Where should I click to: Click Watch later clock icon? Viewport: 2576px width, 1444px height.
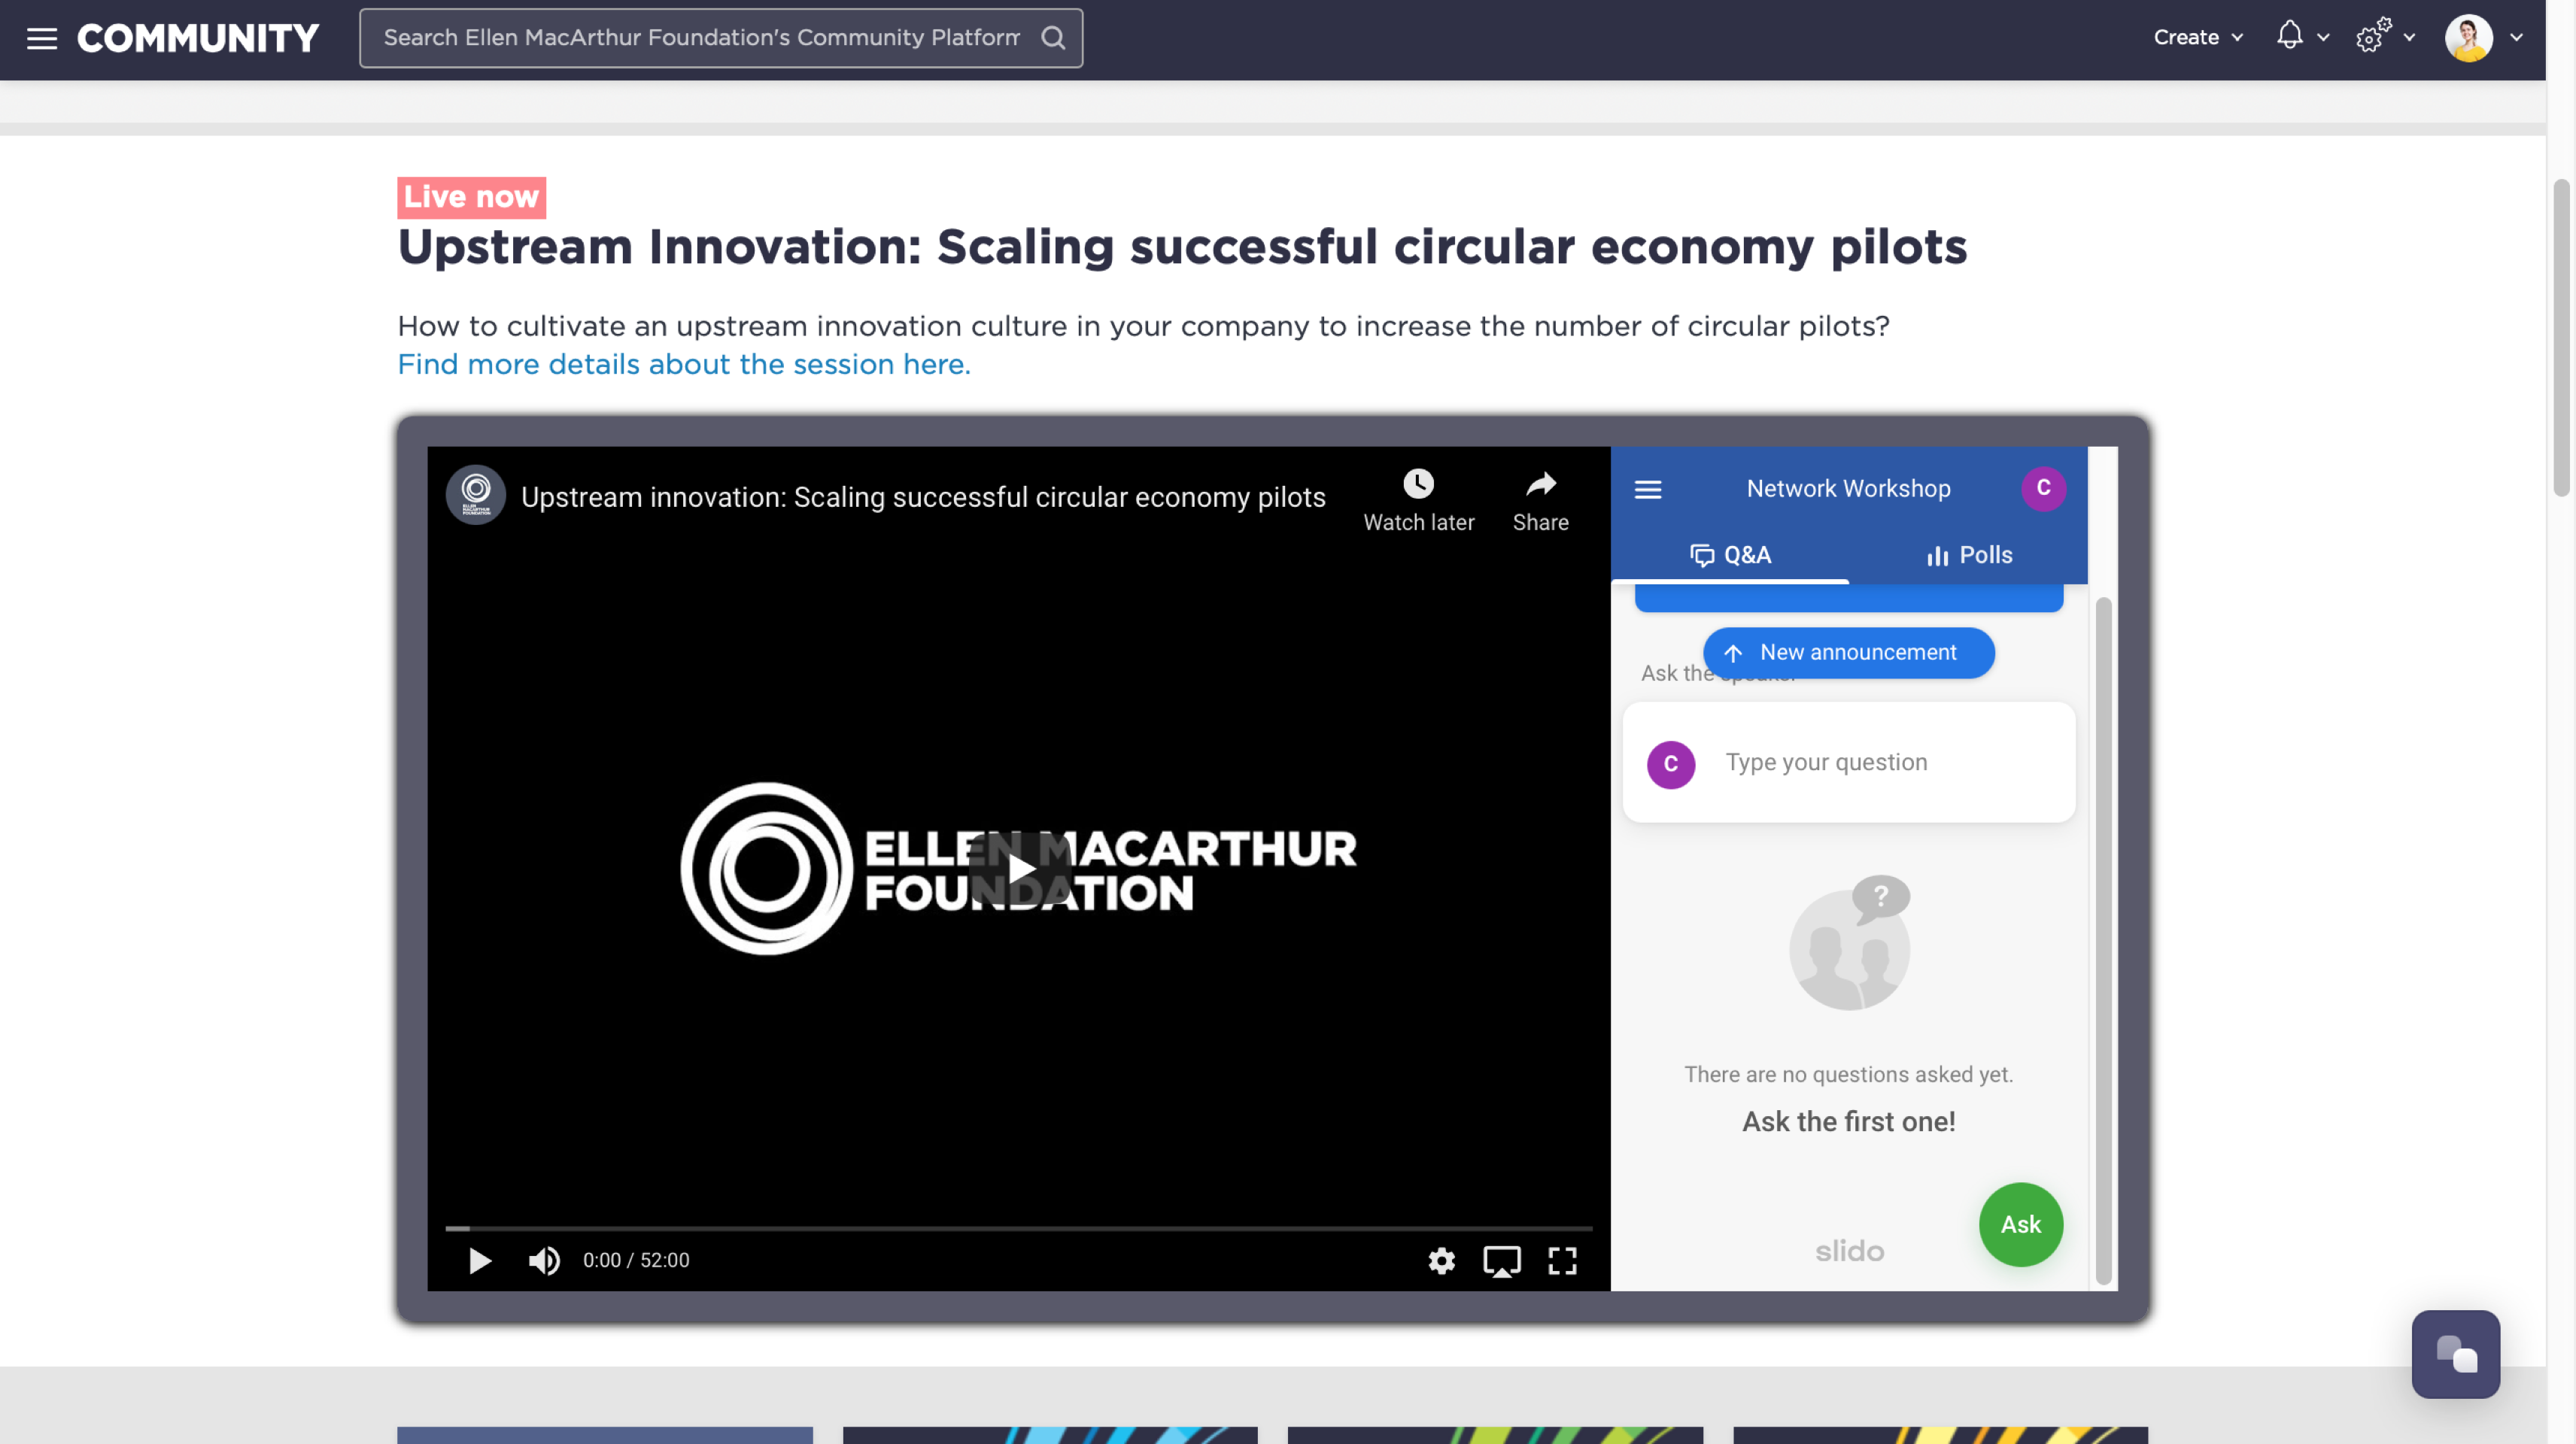(x=1418, y=484)
